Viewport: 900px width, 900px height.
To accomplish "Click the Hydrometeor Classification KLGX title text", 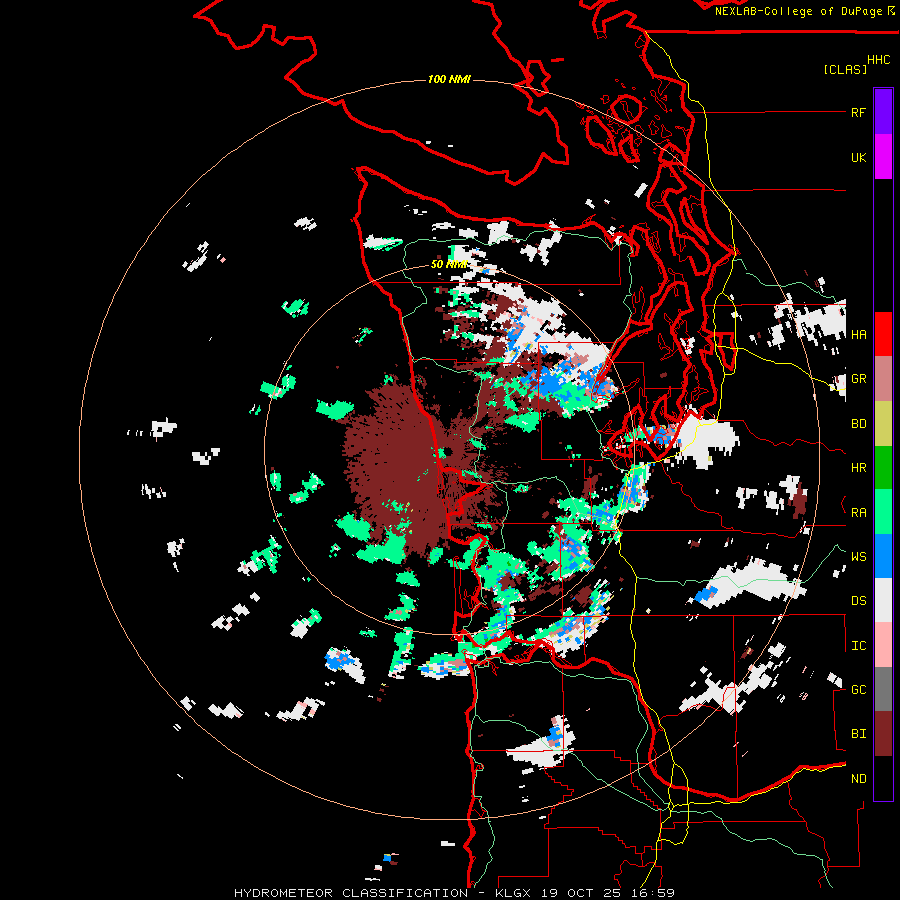I will pos(454,893).
